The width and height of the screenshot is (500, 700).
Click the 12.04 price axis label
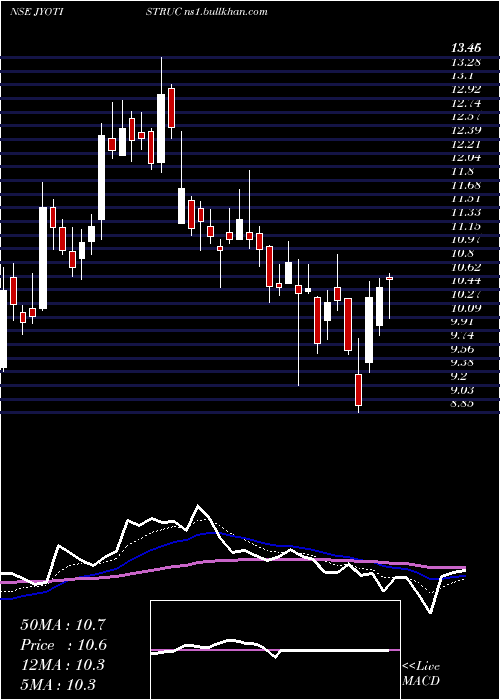(467, 158)
